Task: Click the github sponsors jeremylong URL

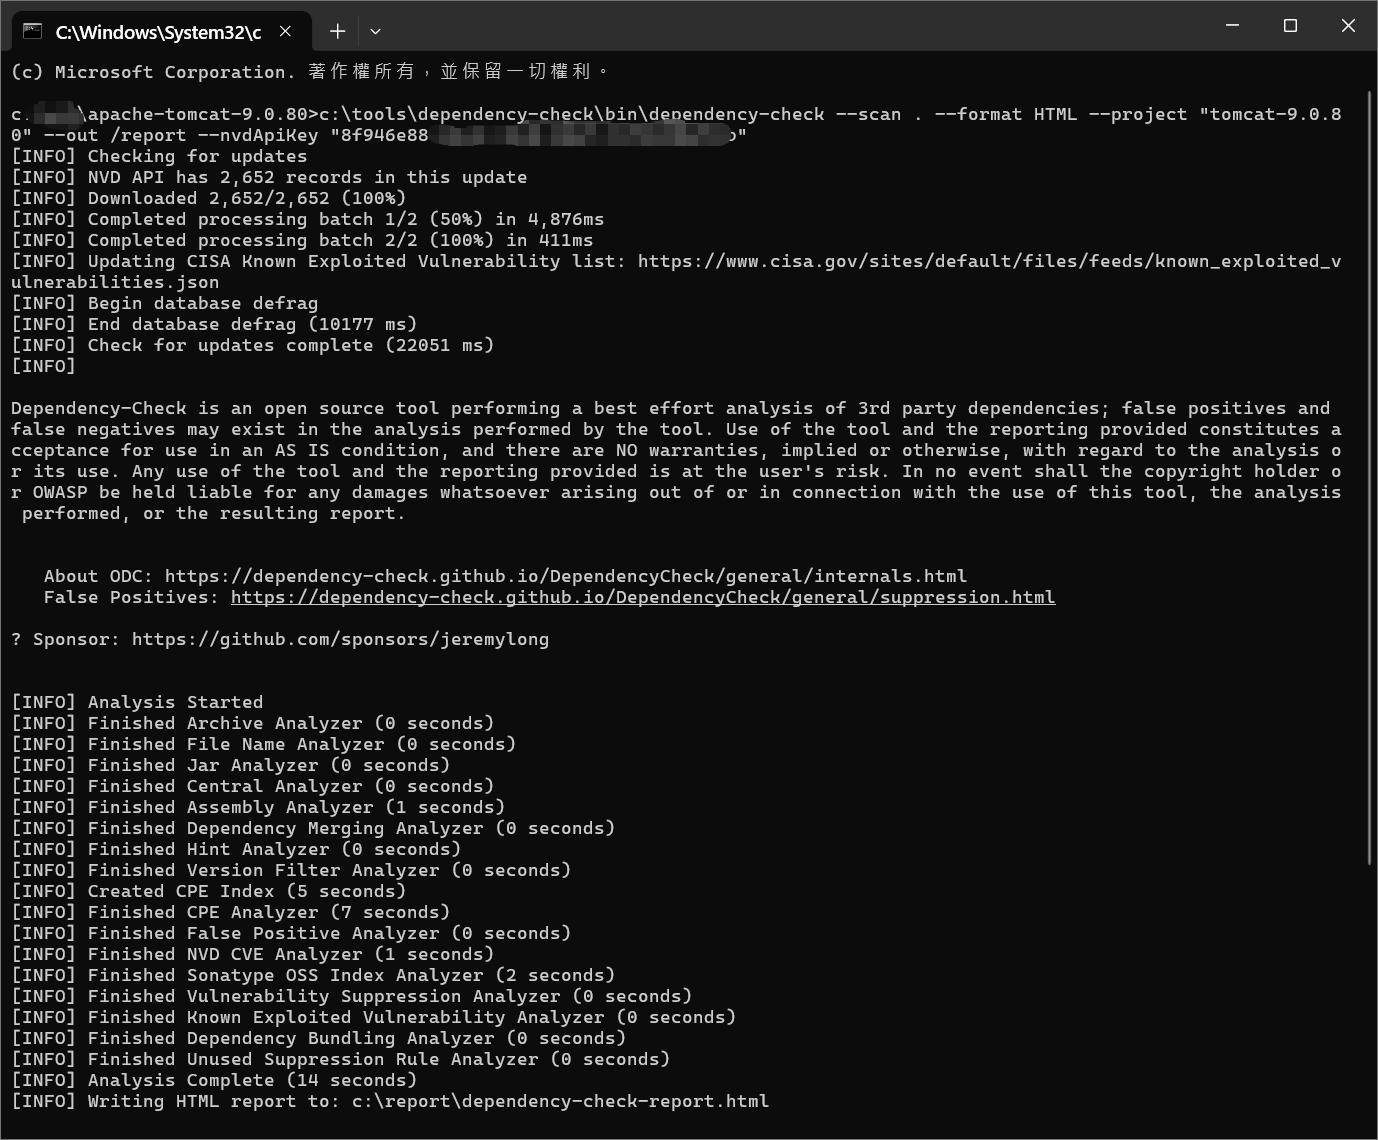Action: pos(340,639)
